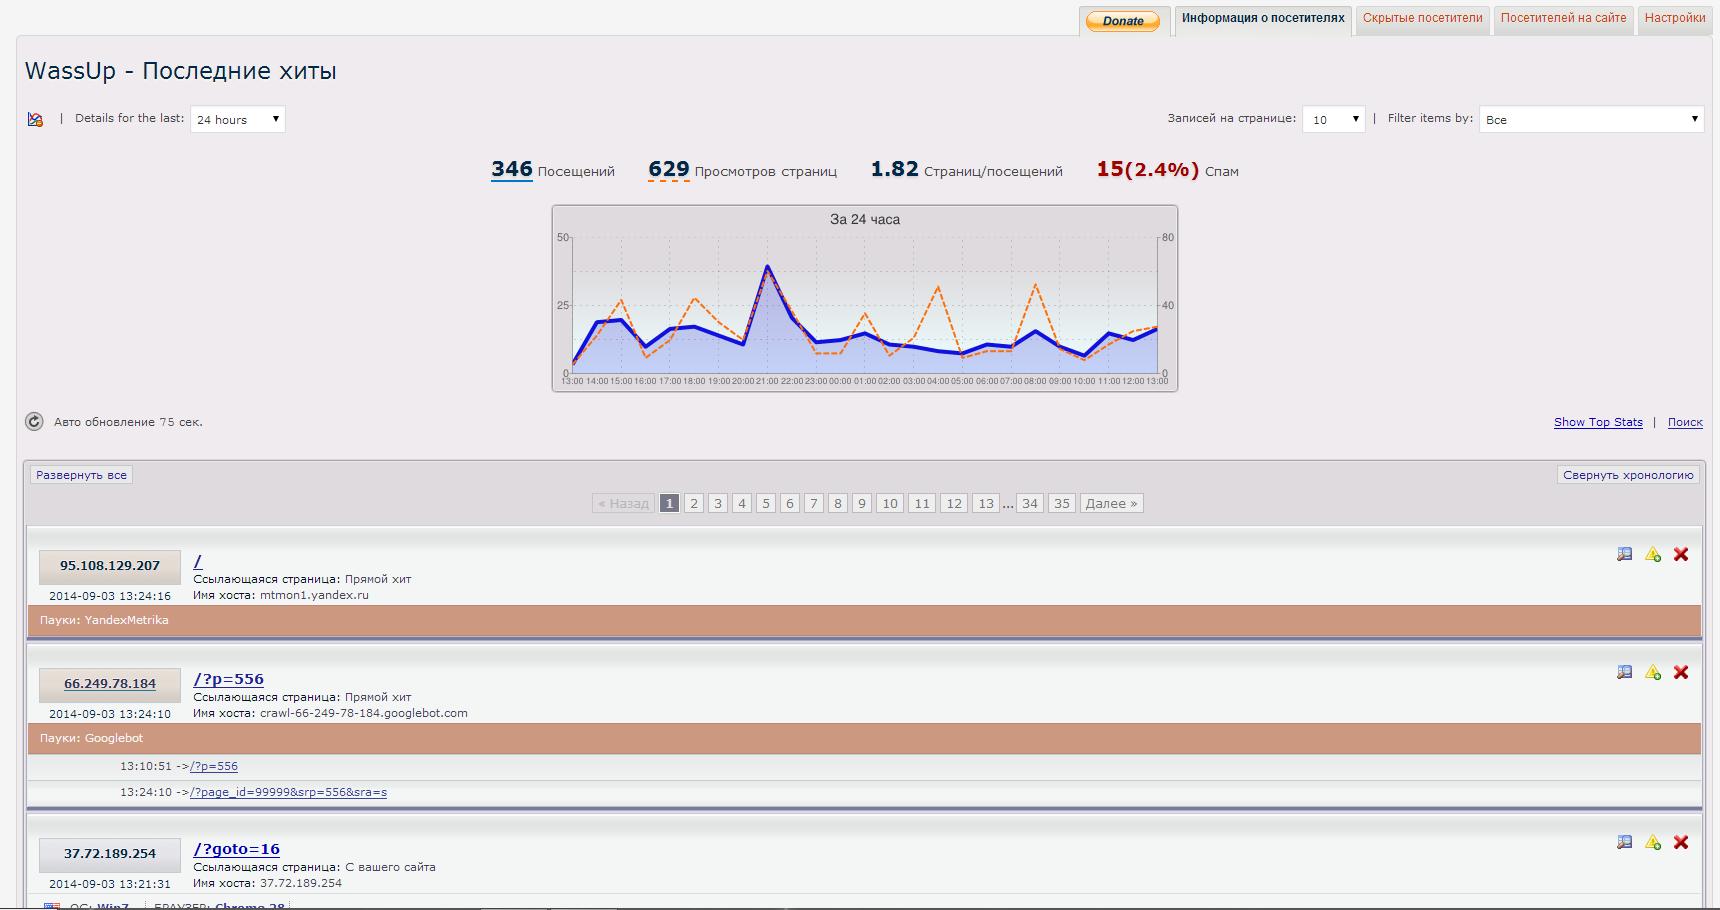Switch to the Скрытые посетители tab

1422,18
